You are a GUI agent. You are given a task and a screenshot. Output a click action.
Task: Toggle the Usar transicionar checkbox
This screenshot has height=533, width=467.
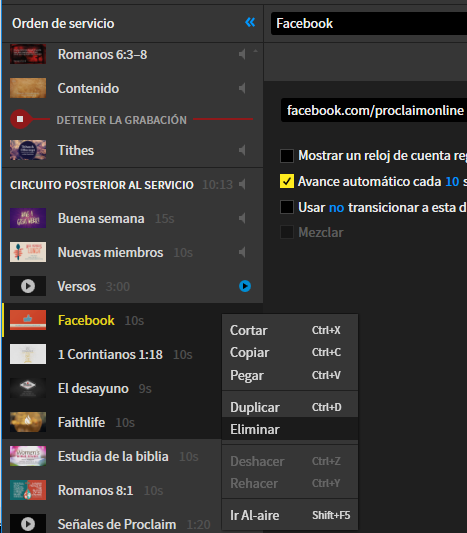point(287,207)
